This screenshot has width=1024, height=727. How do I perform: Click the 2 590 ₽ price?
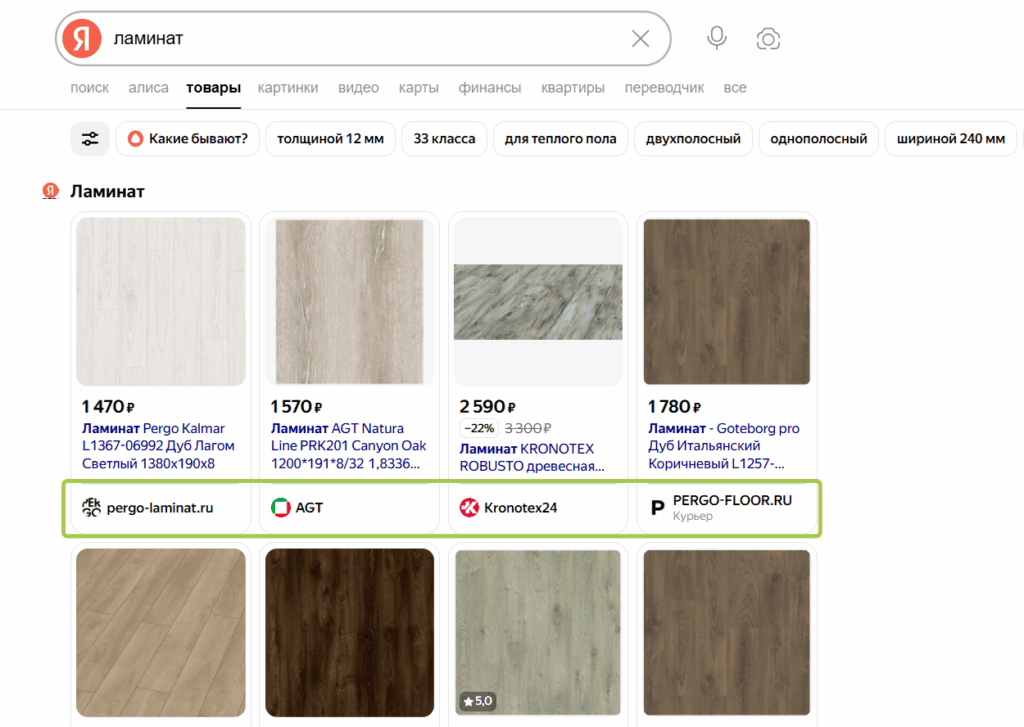click(487, 406)
